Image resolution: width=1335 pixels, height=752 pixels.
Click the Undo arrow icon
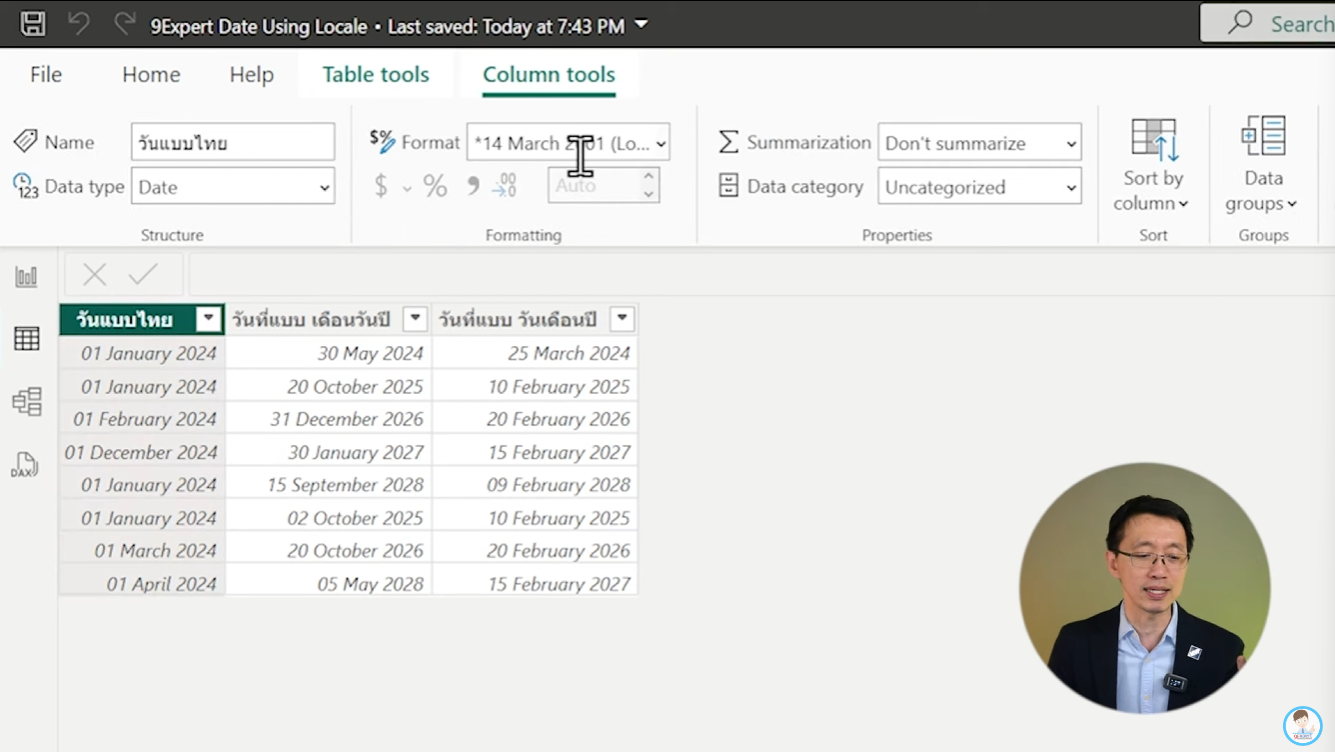[78, 24]
